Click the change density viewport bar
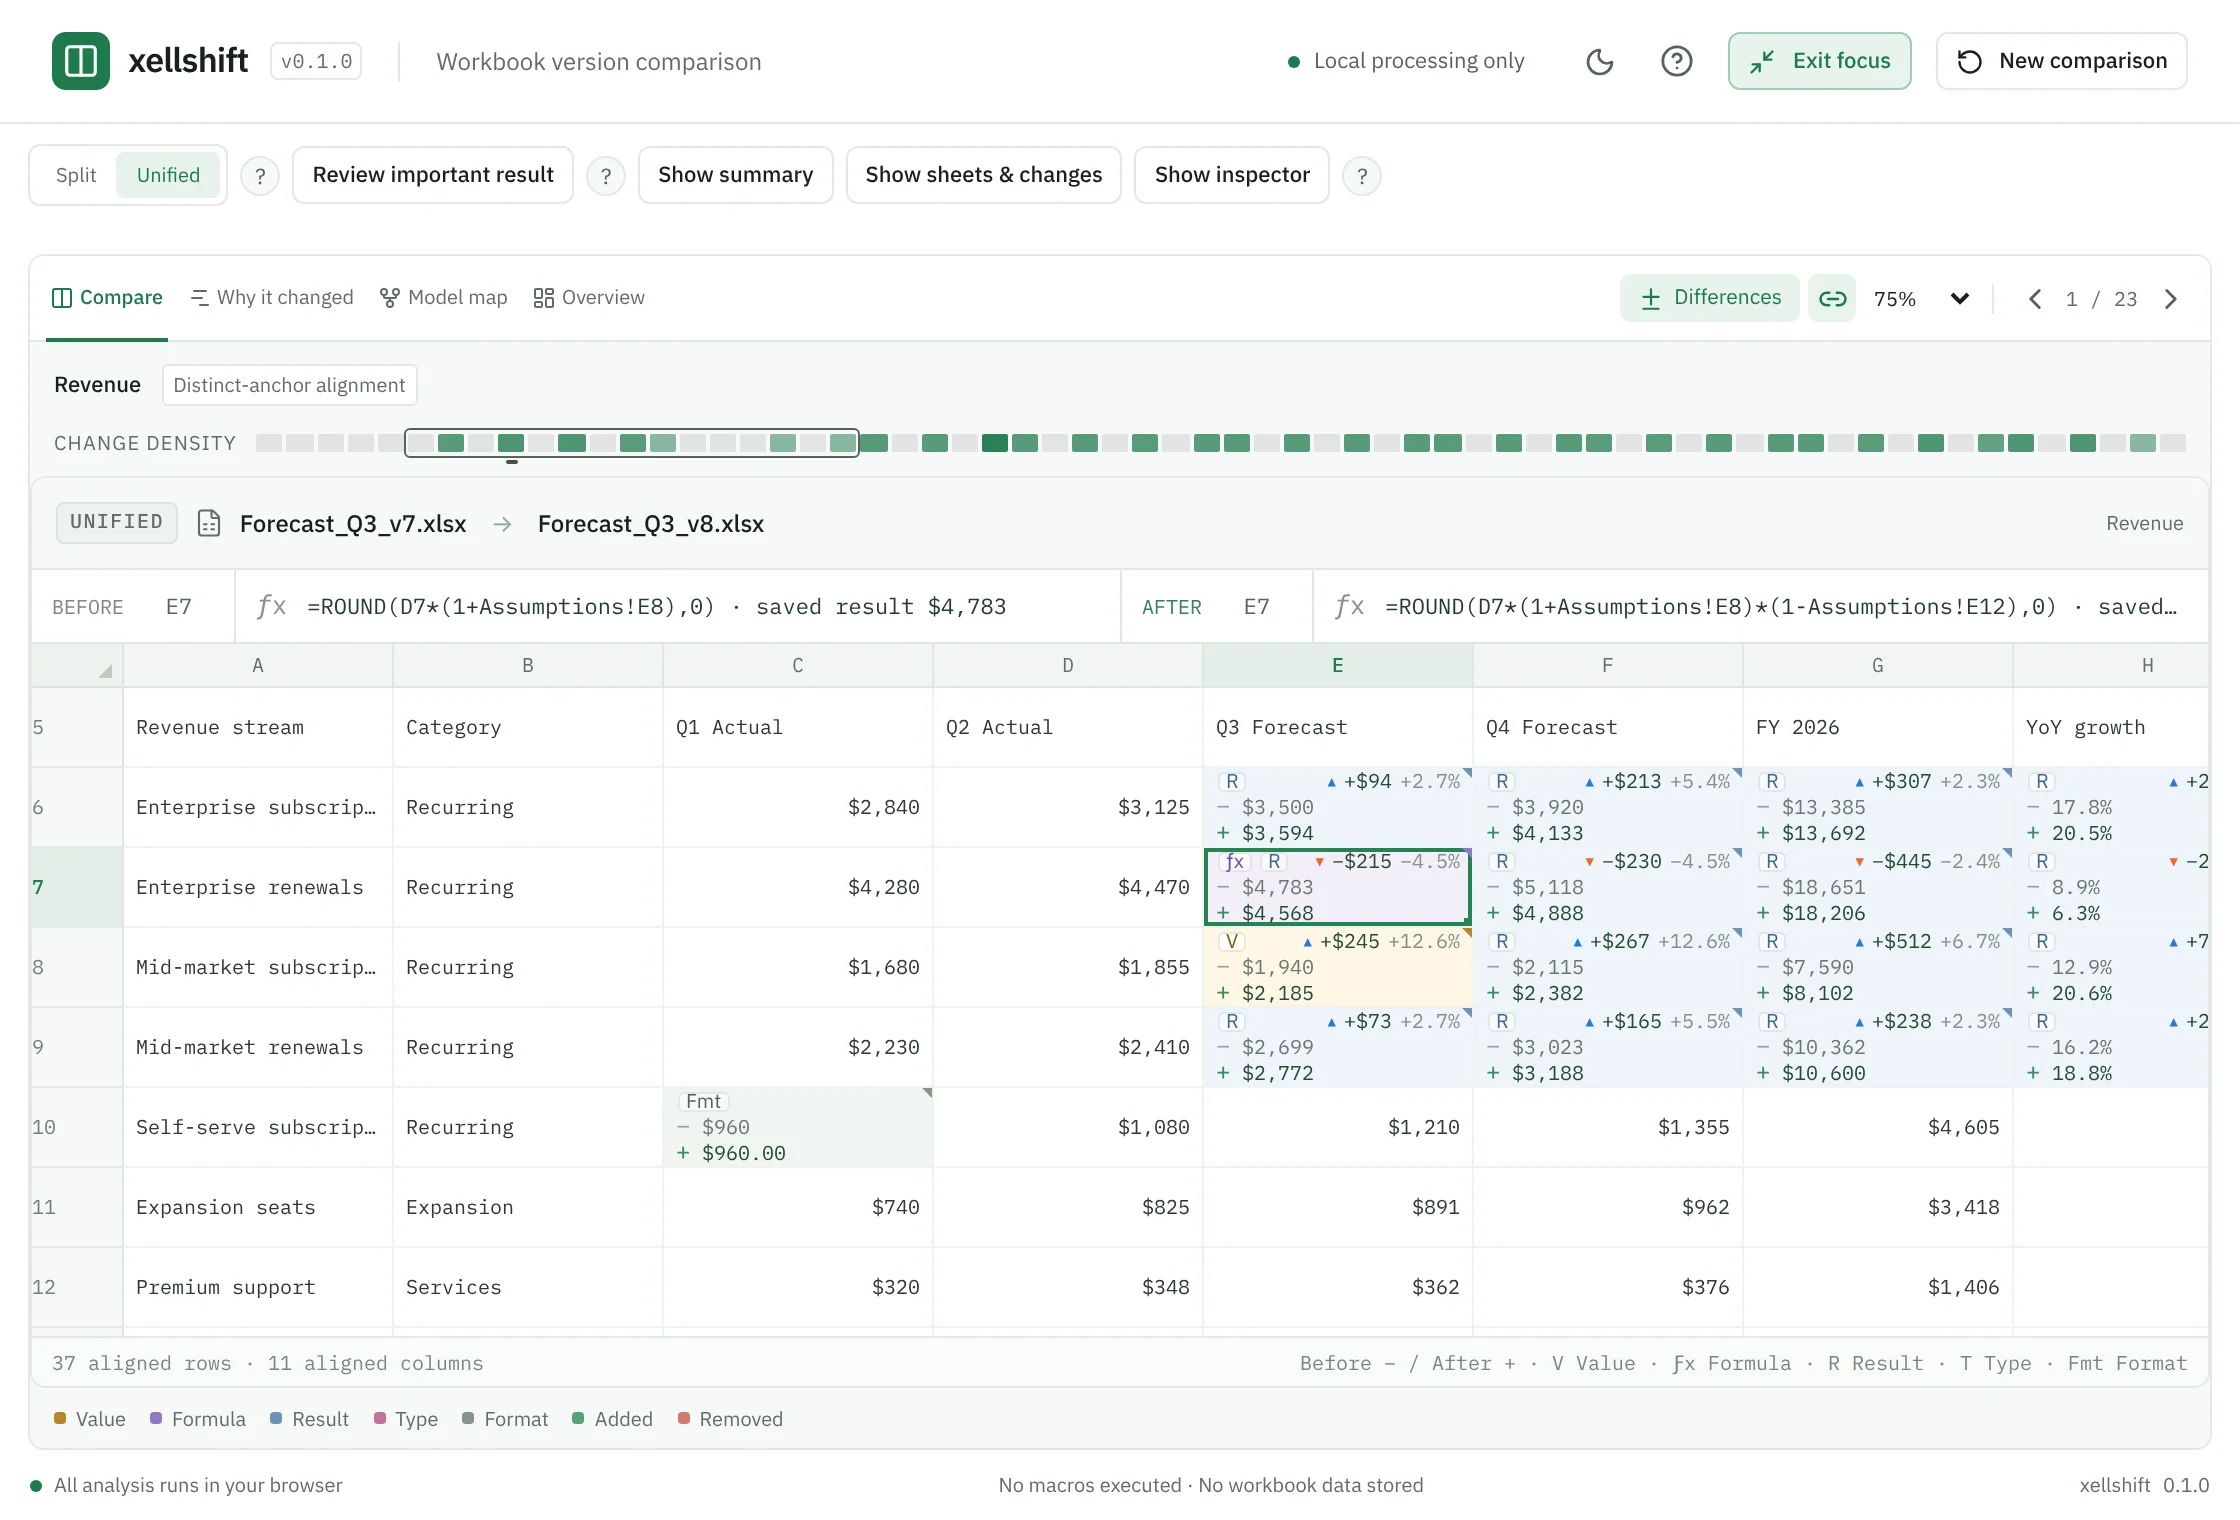Image resolution: width=2240 pixels, height=1520 pixels. (x=631, y=443)
